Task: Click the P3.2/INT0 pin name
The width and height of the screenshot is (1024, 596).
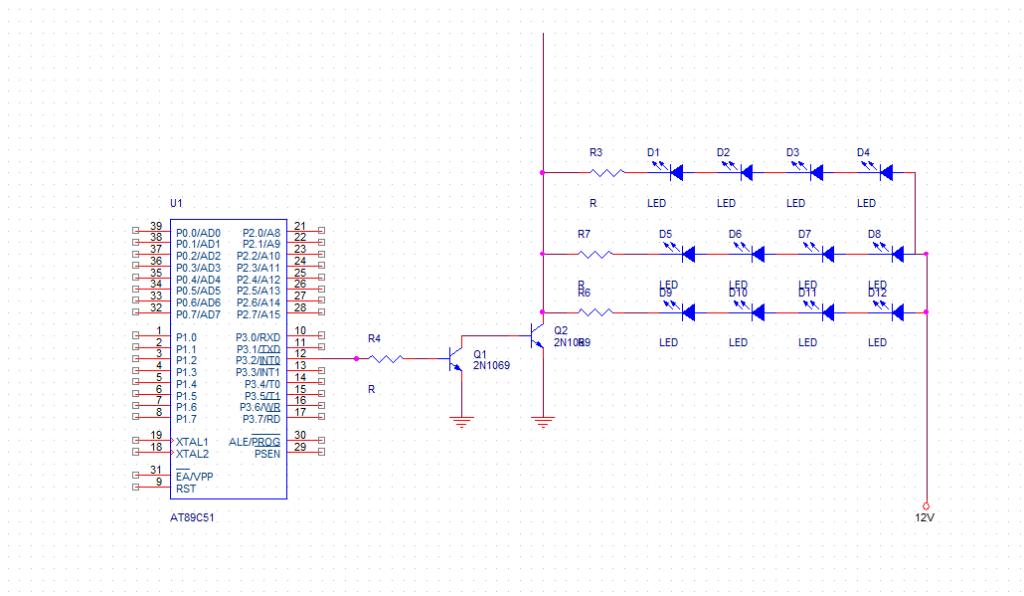Action: pyautogui.click(x=258, y=360)
